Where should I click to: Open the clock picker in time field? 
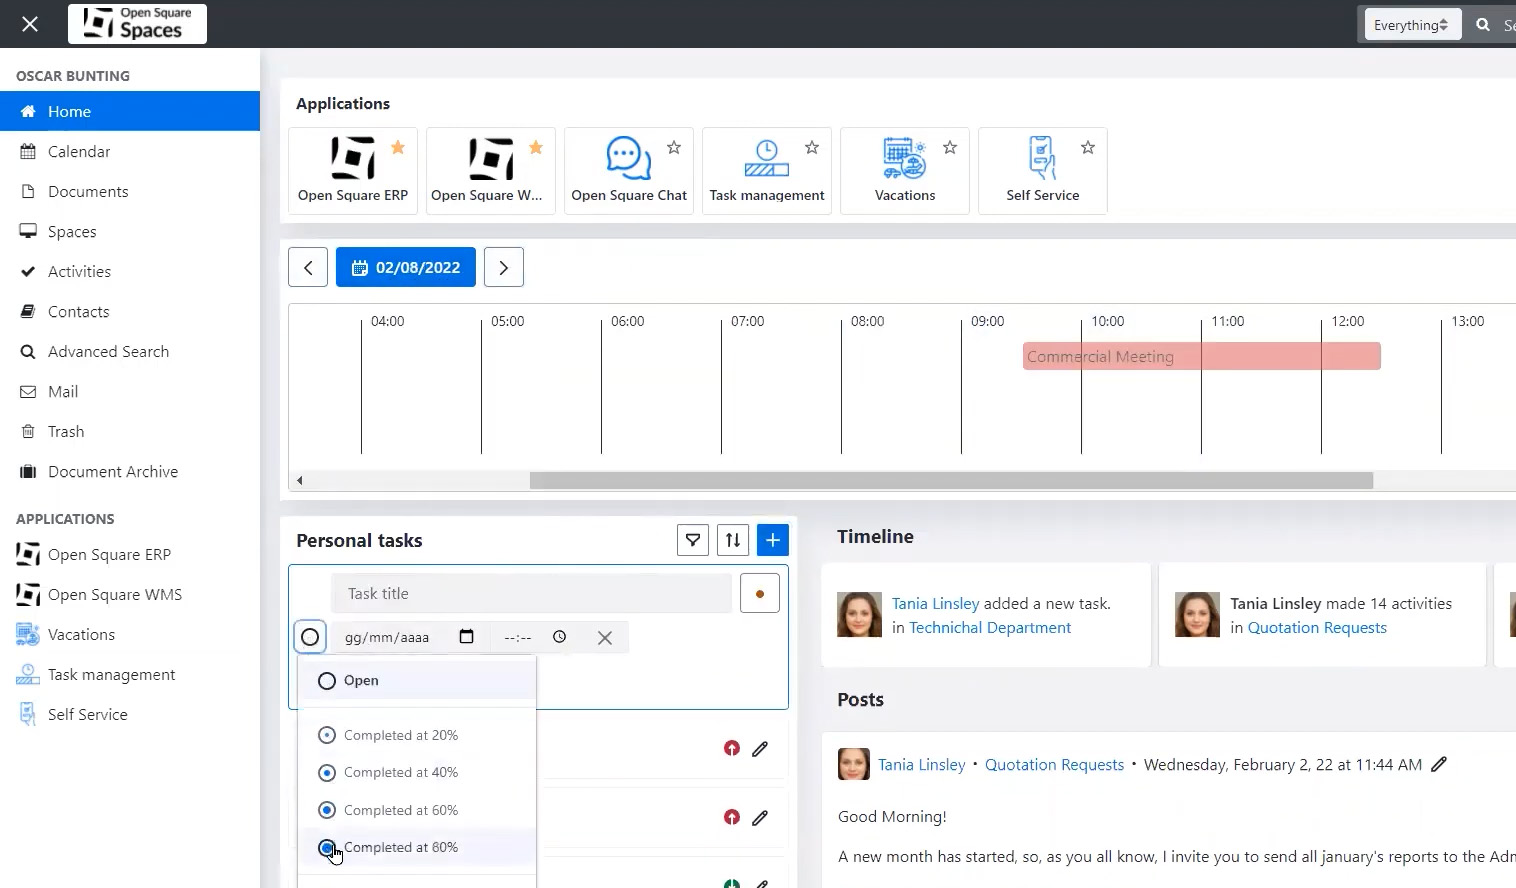coord(560,637)
